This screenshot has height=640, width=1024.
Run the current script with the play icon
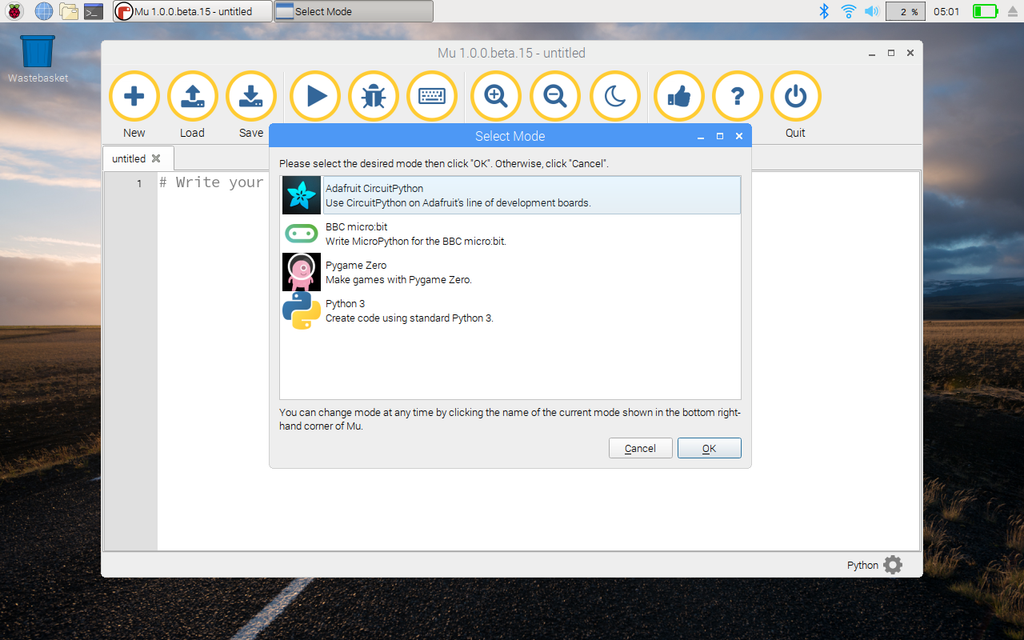point(314,96)
